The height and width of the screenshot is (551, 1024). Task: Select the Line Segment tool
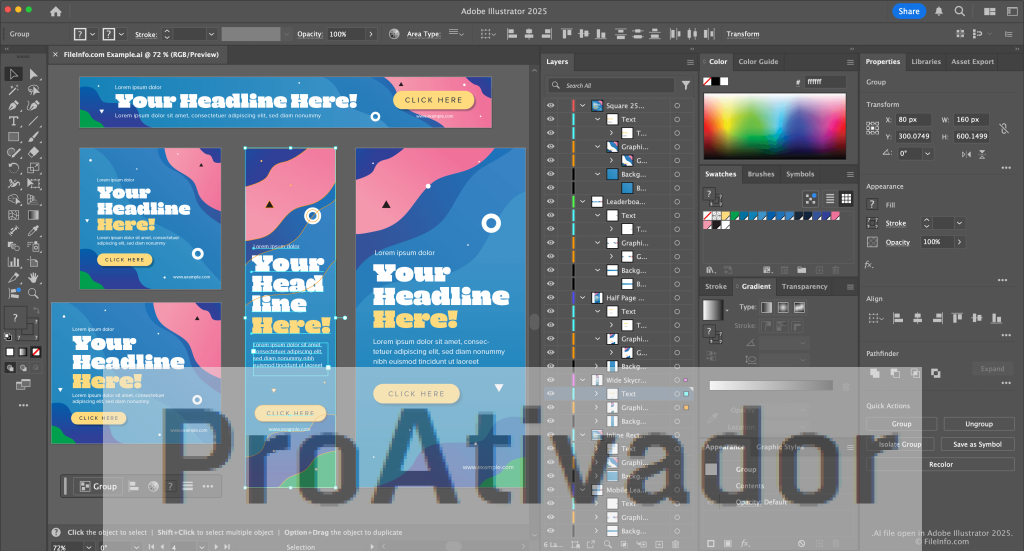pos(33,121)
